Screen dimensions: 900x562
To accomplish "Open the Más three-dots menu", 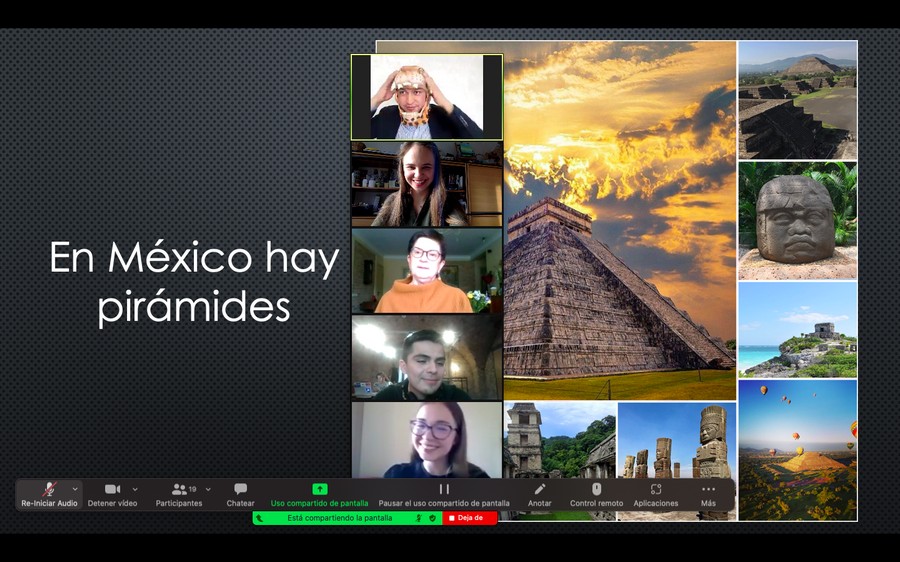I will coord(708,489).
